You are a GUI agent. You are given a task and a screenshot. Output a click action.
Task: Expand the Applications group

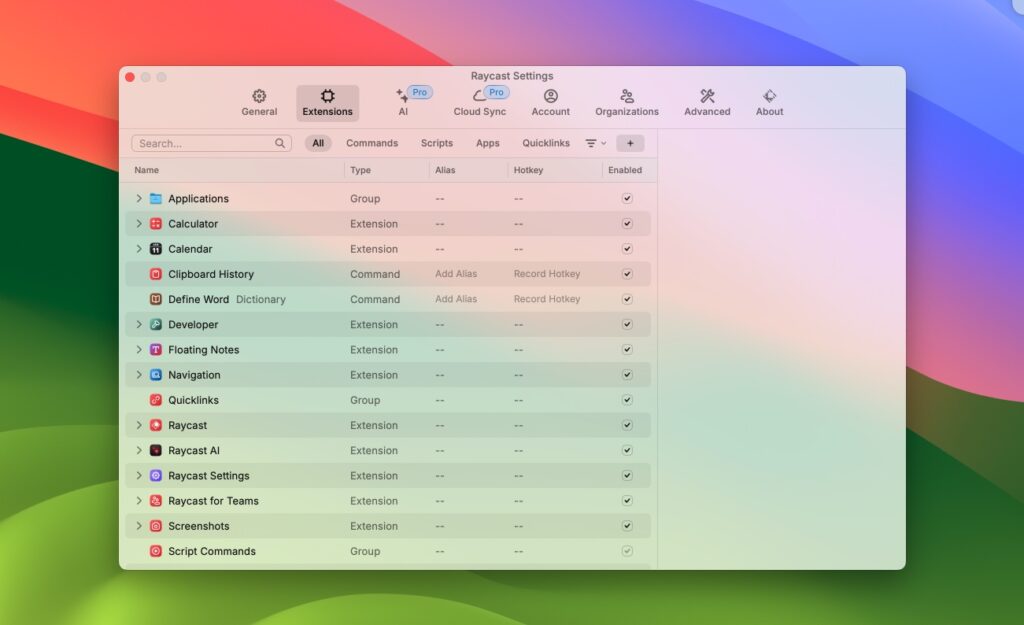pos(139,198)
